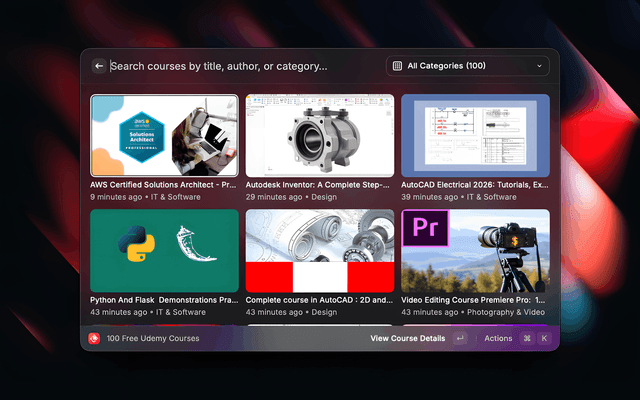Click the back arrow icon

tap(99, 66)
